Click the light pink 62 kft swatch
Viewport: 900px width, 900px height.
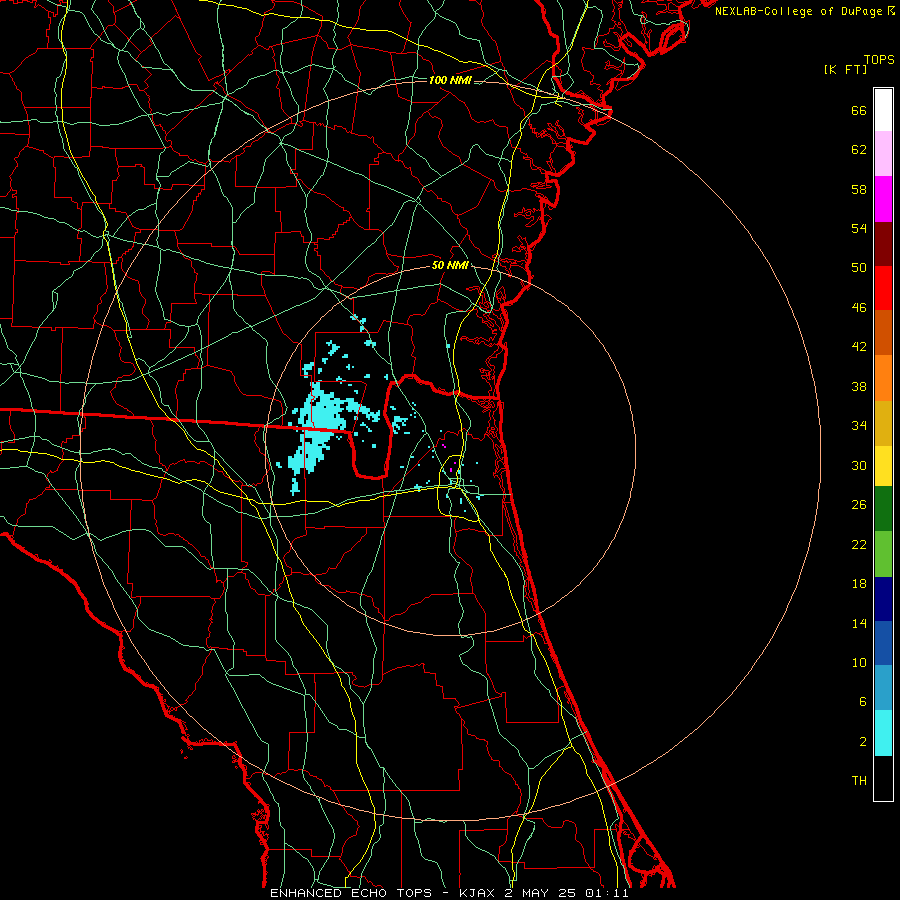click(883, 154)
